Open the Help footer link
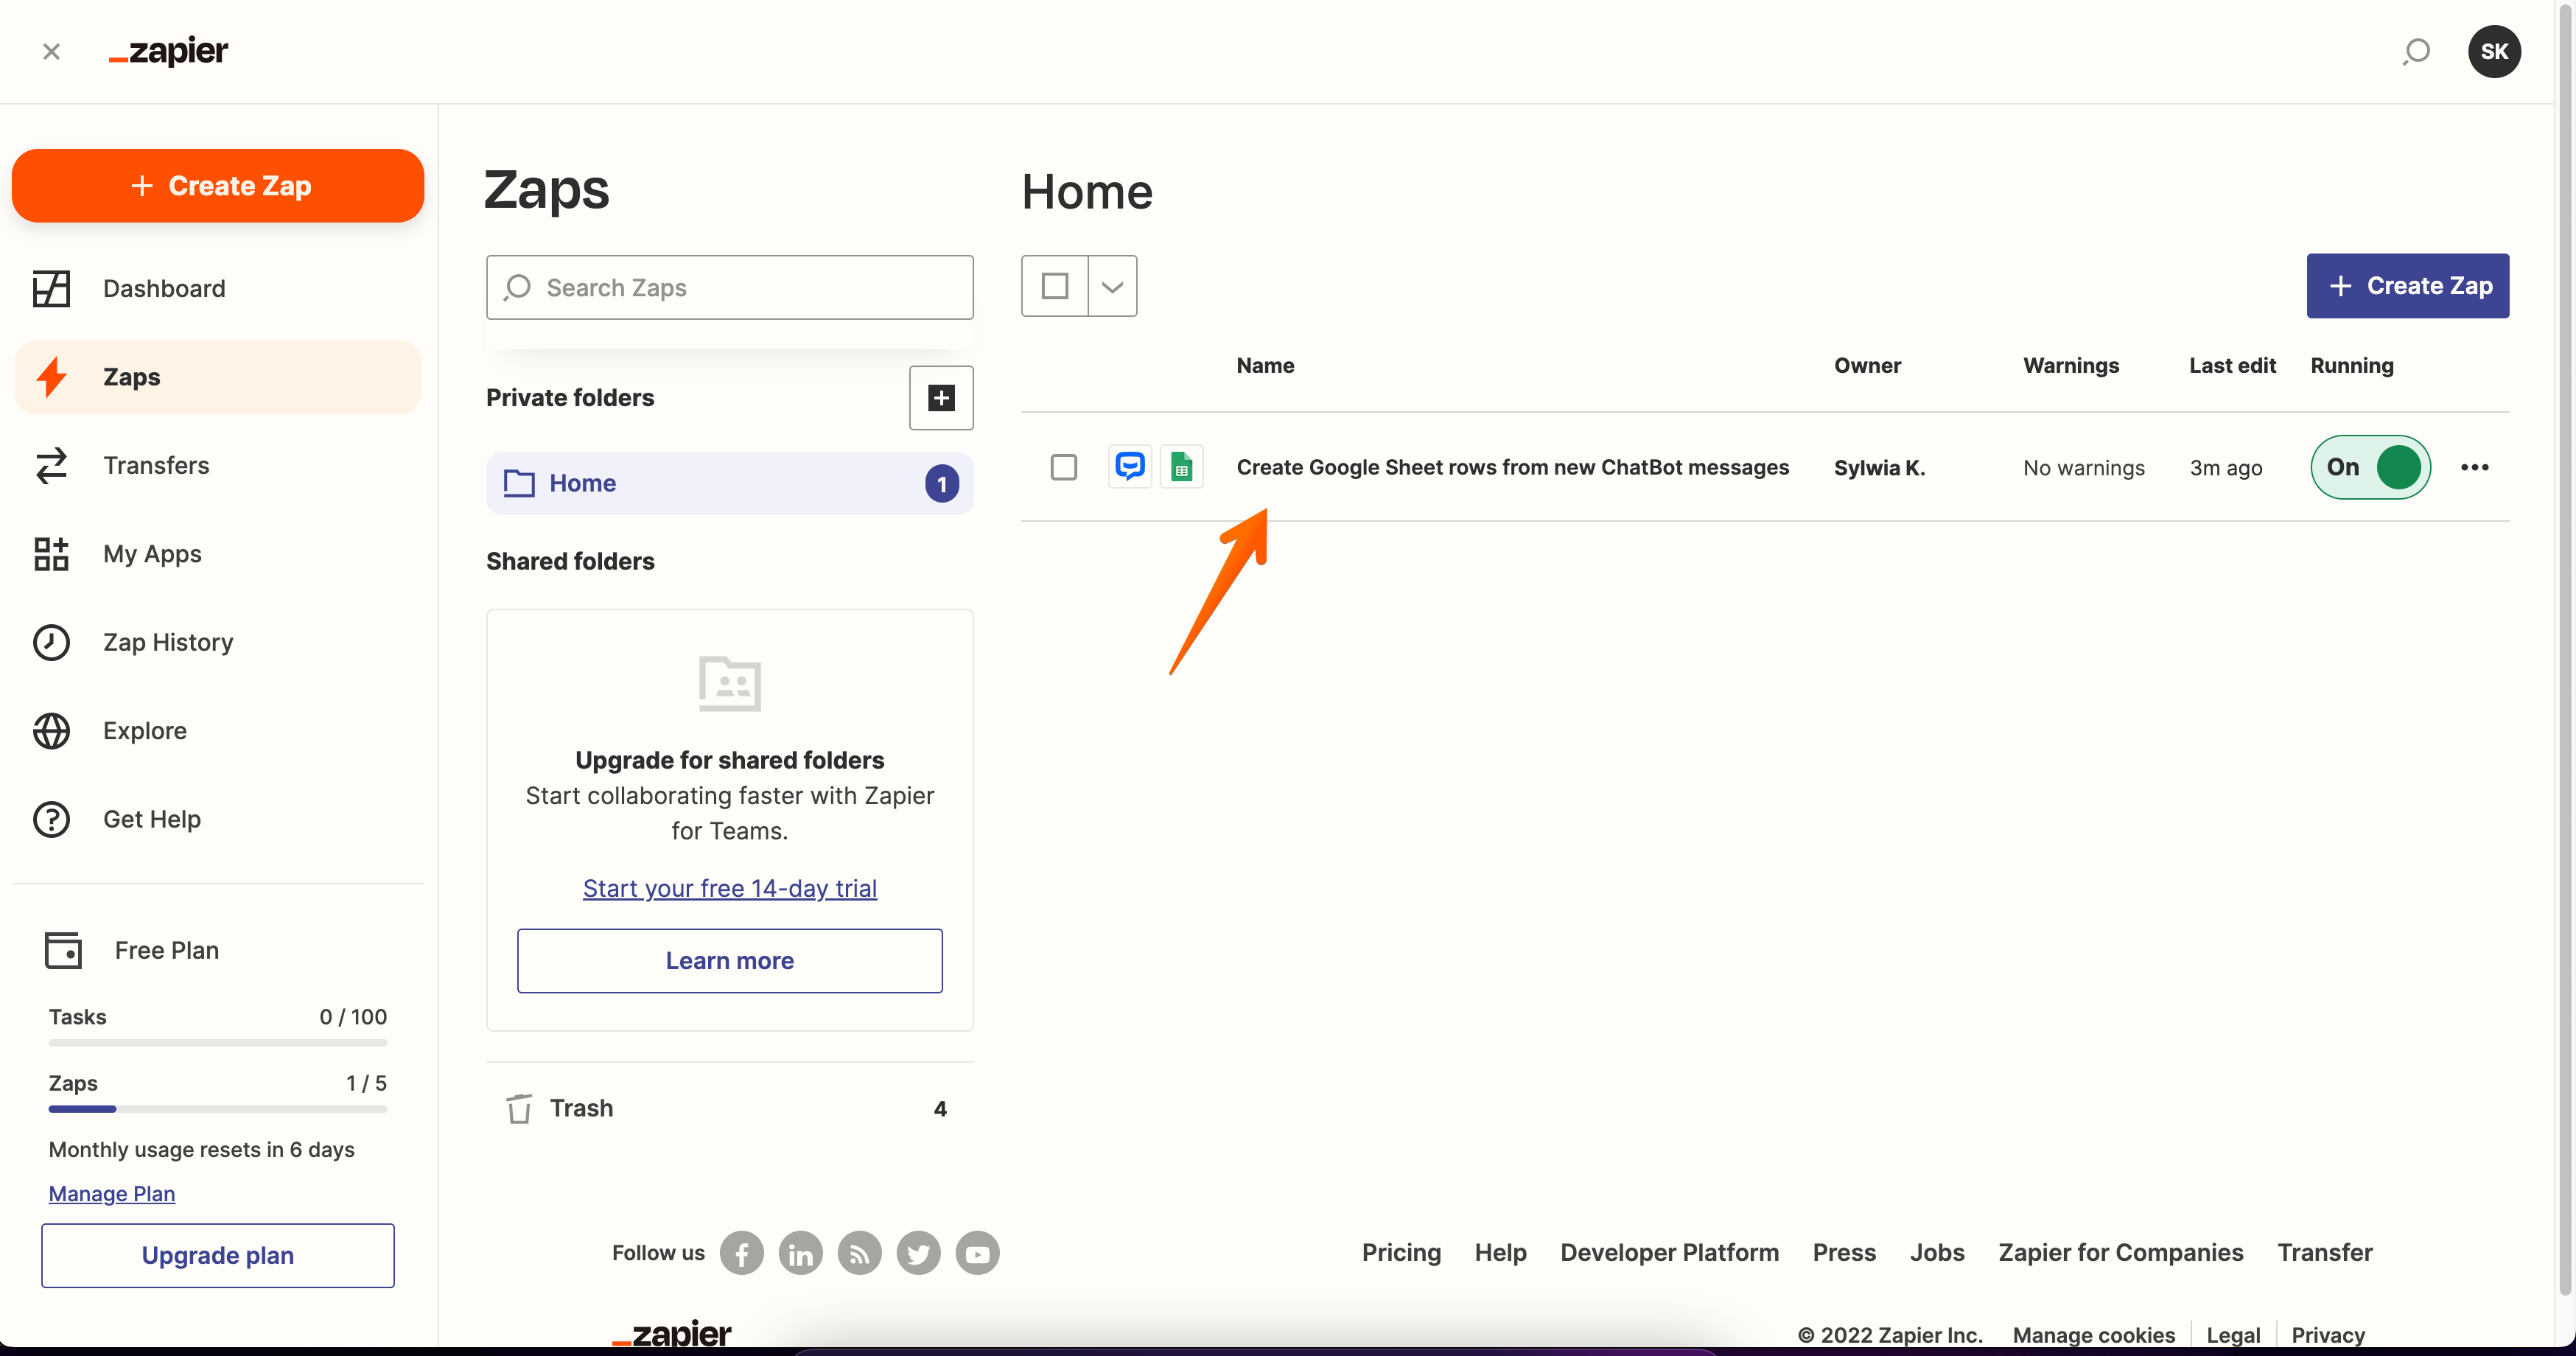Screen dimensions: 2576x1356 pos(1501,1253)
